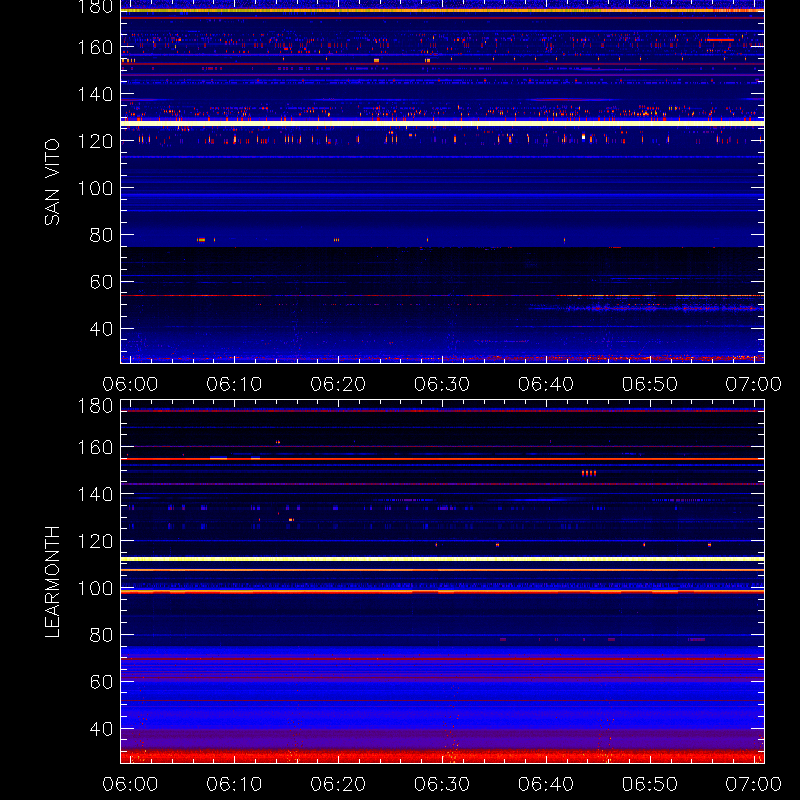Image resolution: width=800 pixels, height=800 pixels.
Task: Select the 160 tick label on LEARMONTH plot
Action: coord(95,447)
